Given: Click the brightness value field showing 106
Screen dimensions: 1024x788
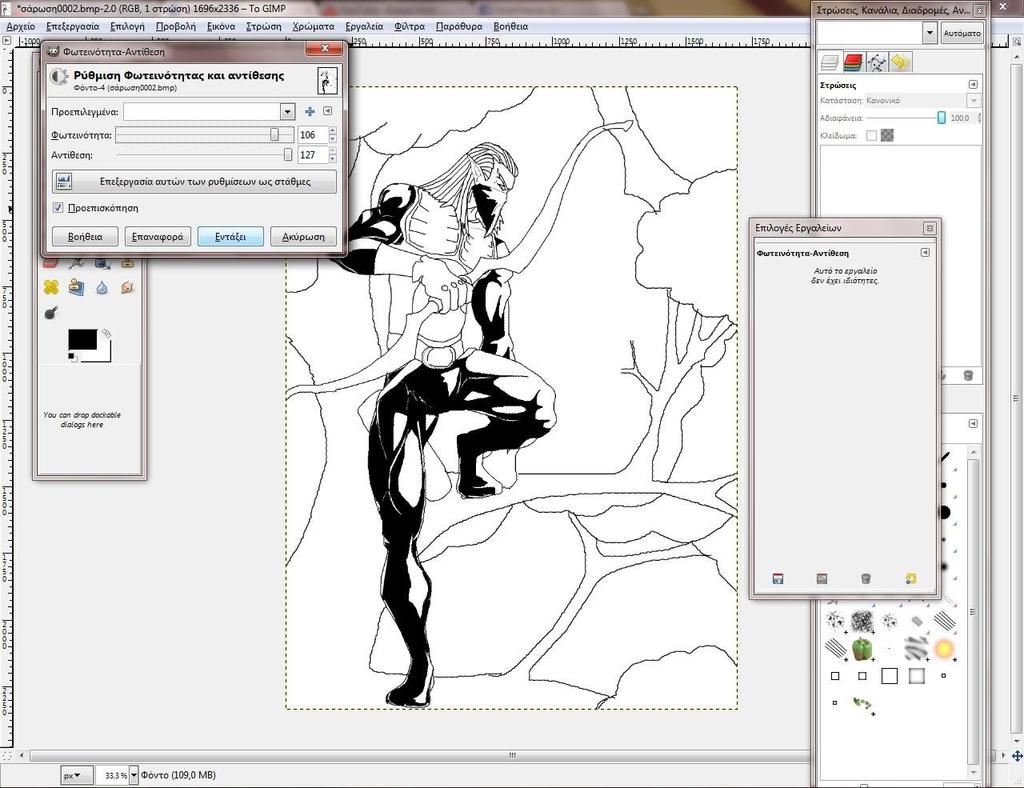Looking at the screenshot, I should 313,134.
